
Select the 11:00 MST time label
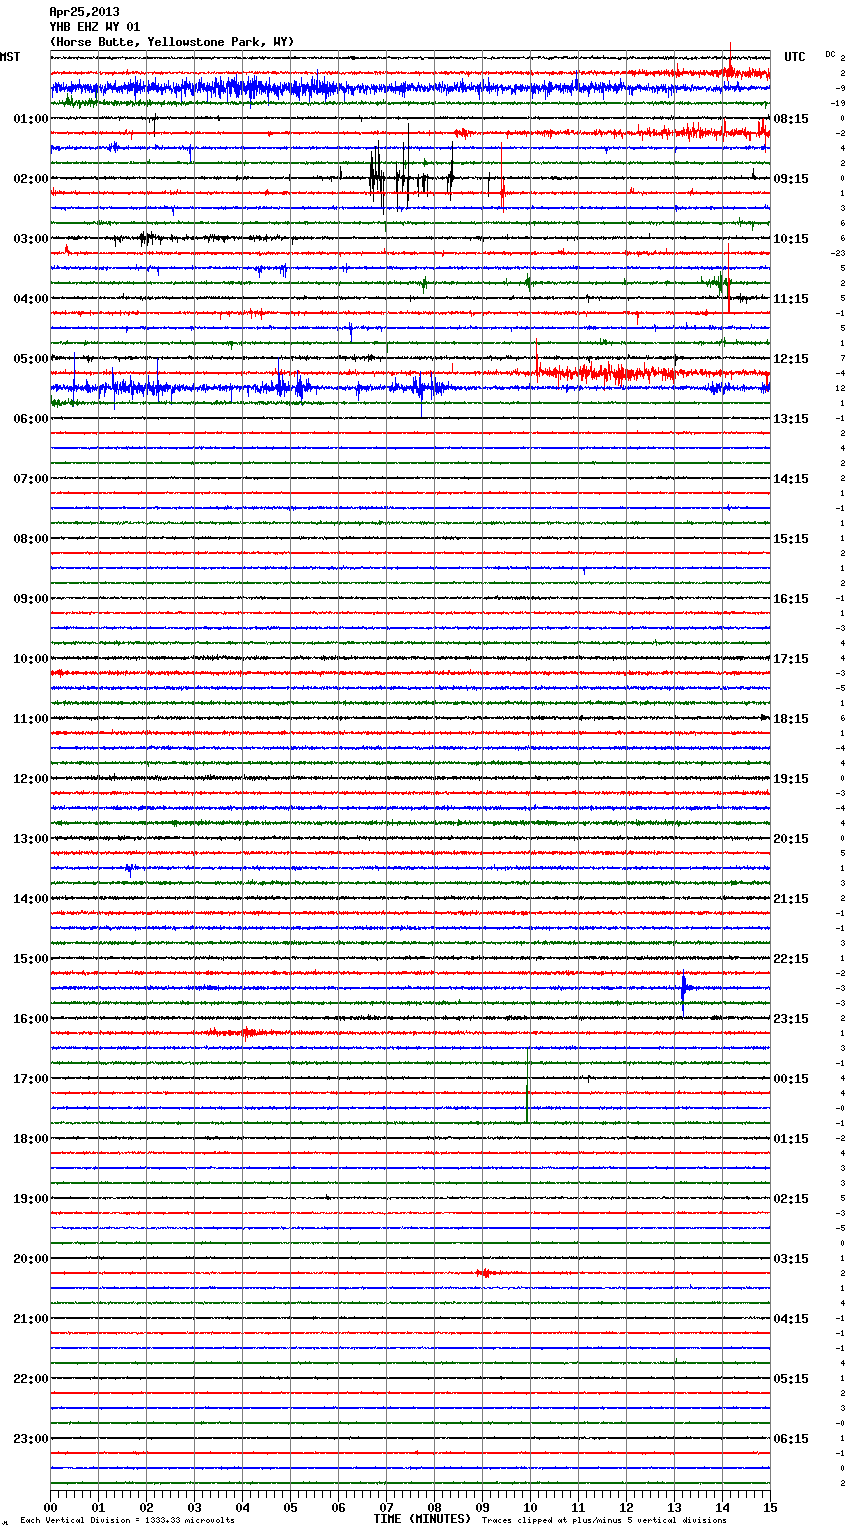(x=31, y=719)
